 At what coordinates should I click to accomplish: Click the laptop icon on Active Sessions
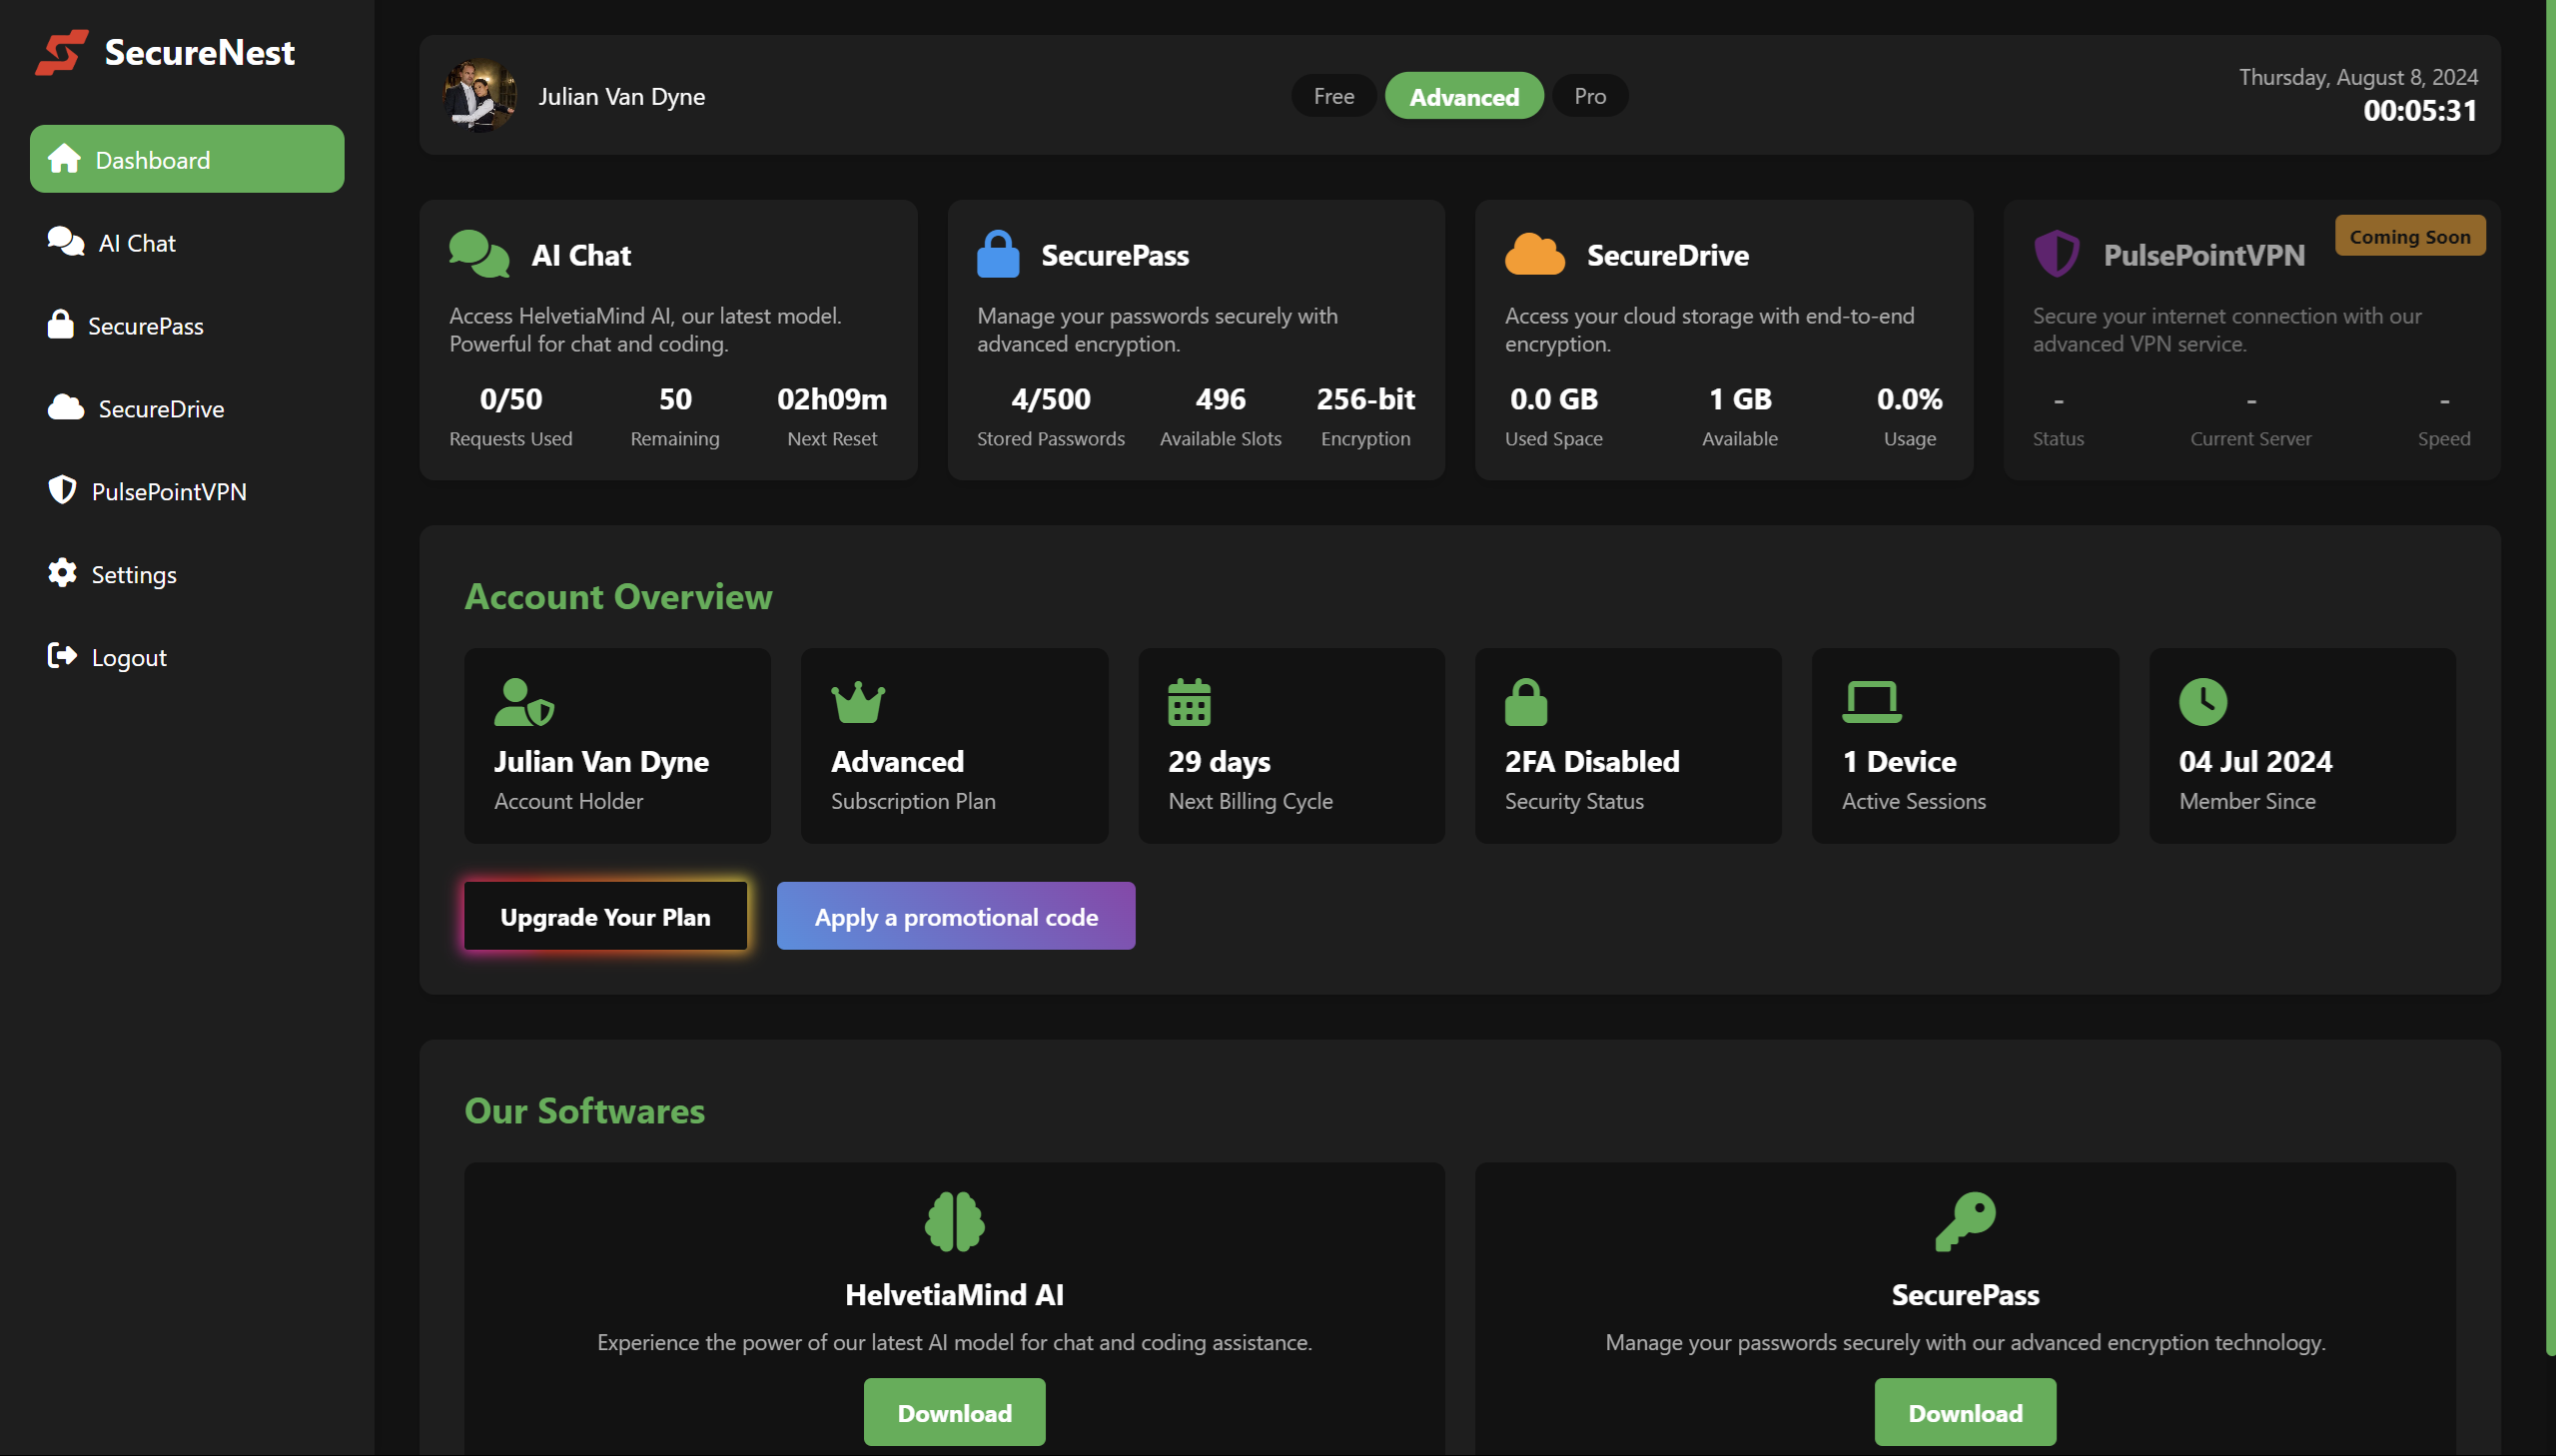click(1871, 702)
